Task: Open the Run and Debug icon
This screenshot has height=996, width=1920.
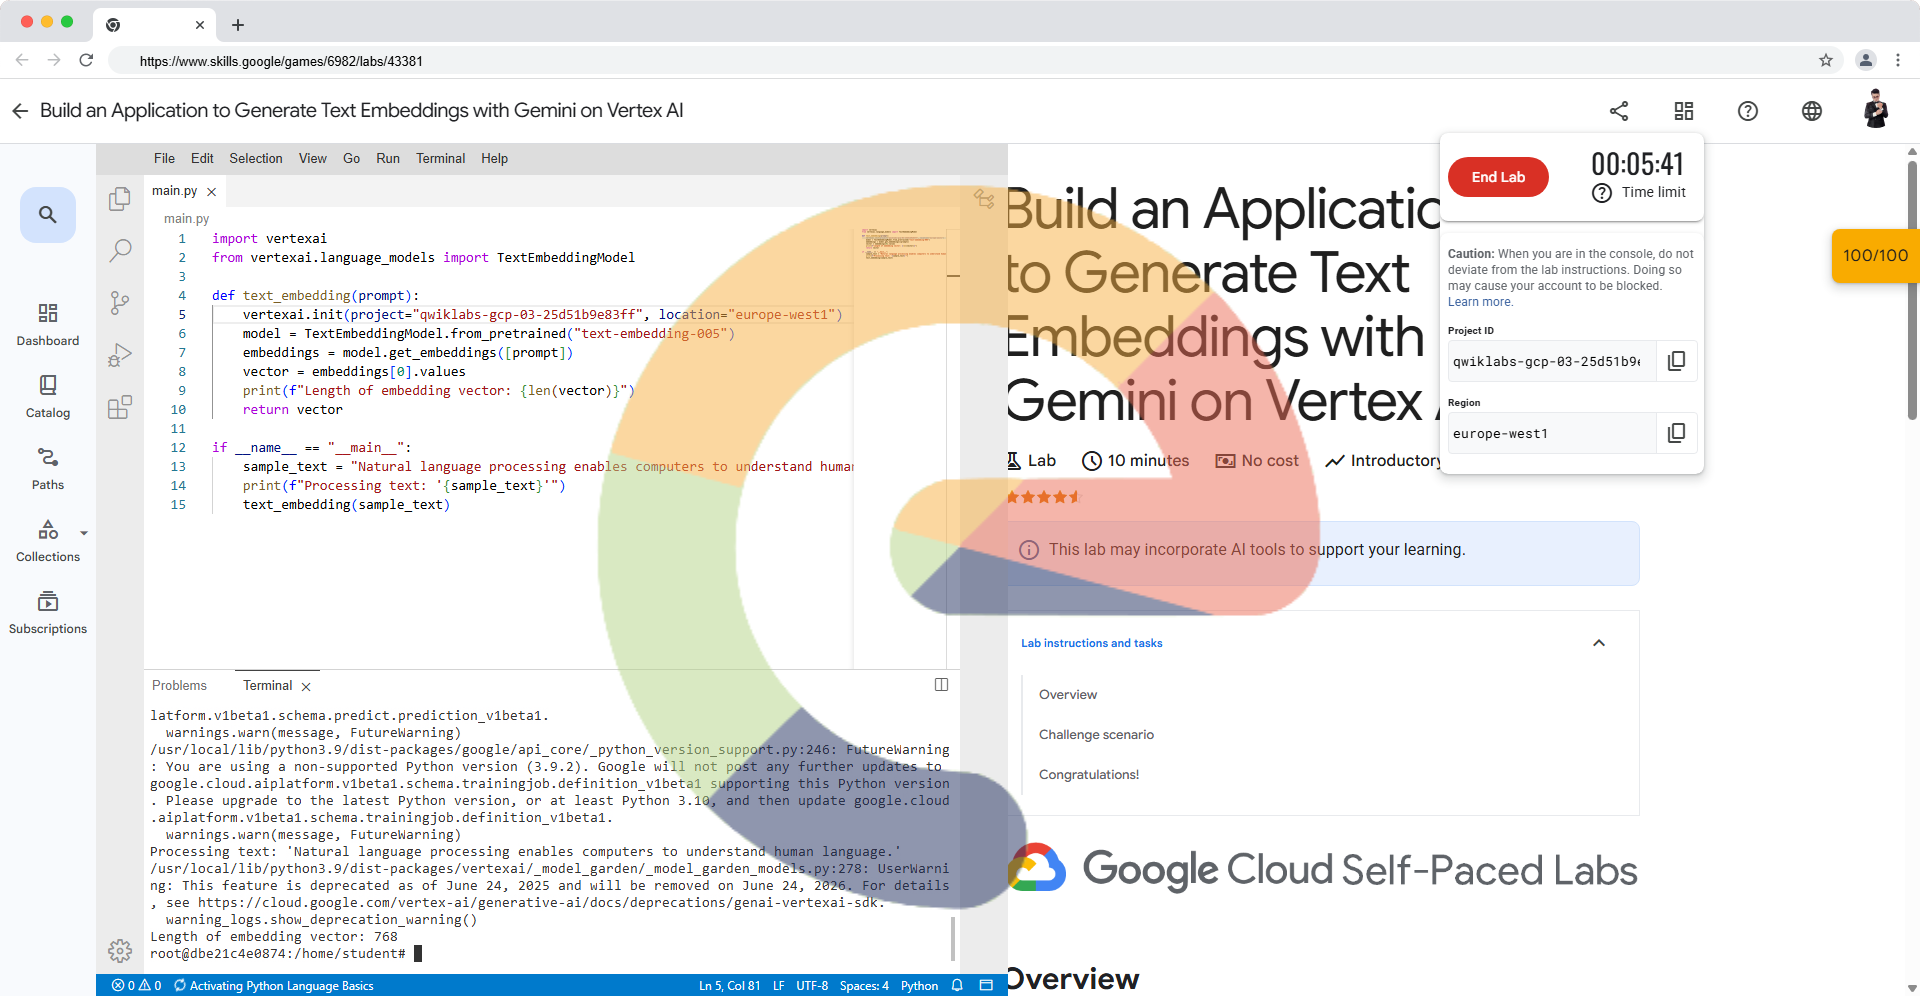Action: click(x=120, y=355)
